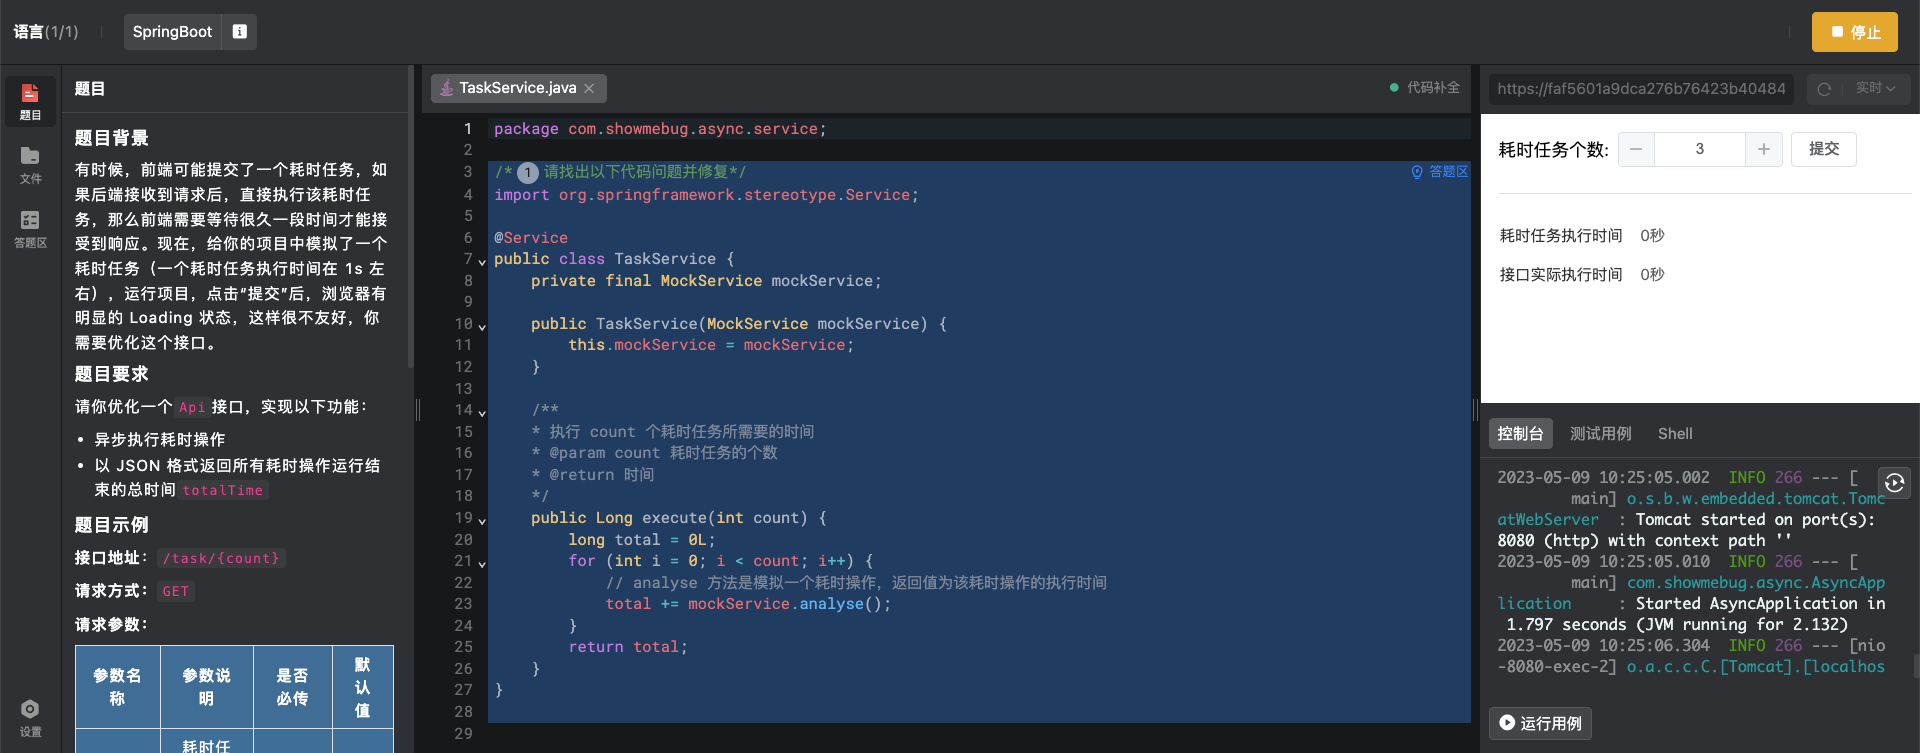The width and height of the screenshot is (1920, 753).
Task: Click the 题目背景 heading
Action: (112, 138)
